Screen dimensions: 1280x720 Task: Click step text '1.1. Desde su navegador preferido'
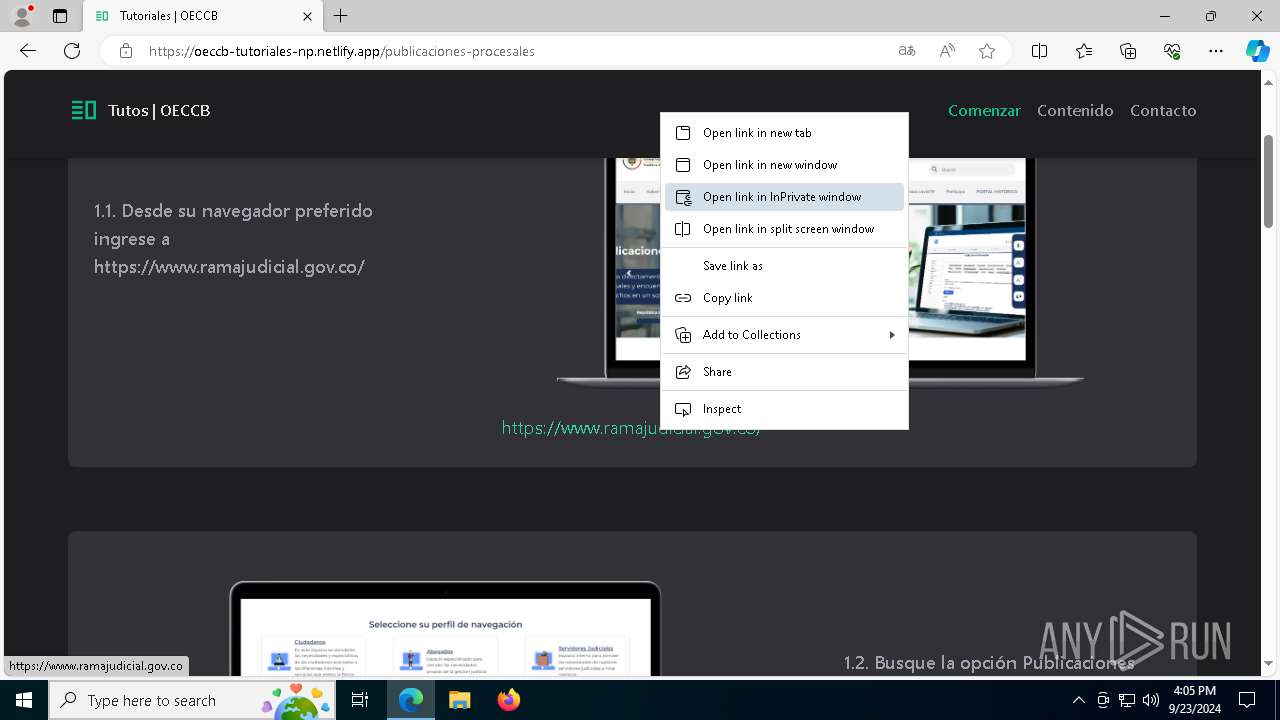233,211
